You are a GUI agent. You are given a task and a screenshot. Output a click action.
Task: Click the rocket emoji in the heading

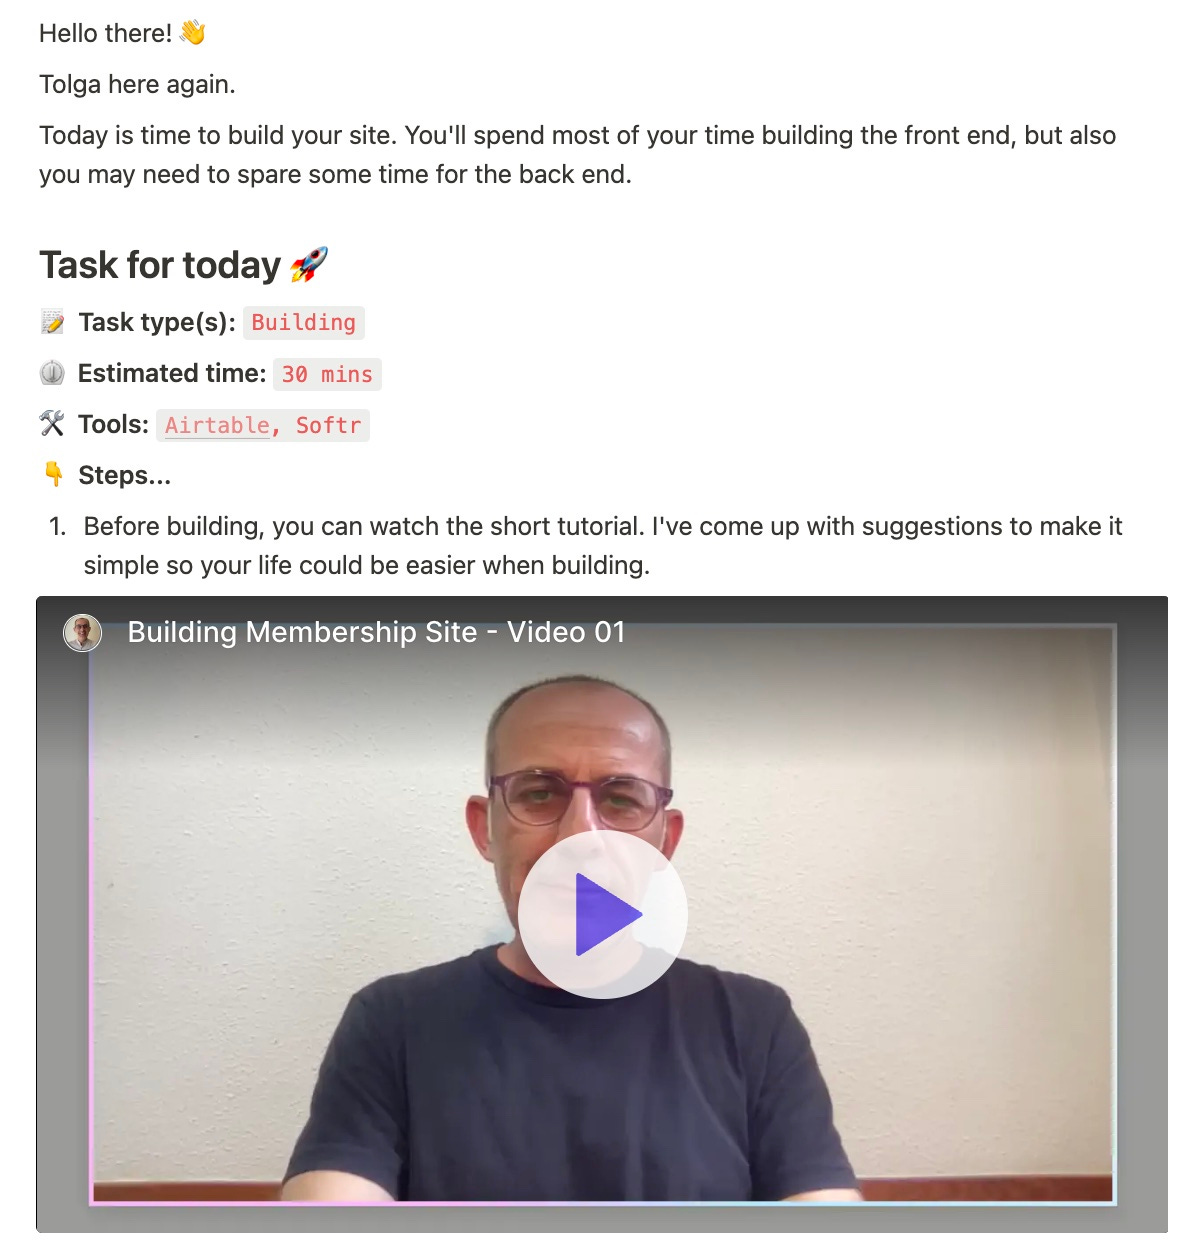tap(309, 265)
